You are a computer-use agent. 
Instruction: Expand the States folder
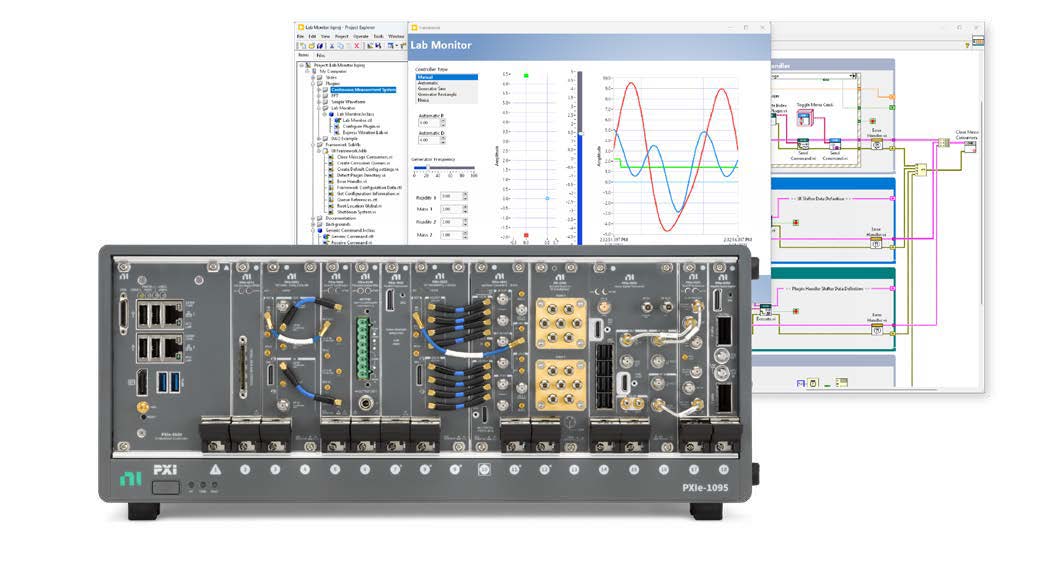(x=313, y=77)
